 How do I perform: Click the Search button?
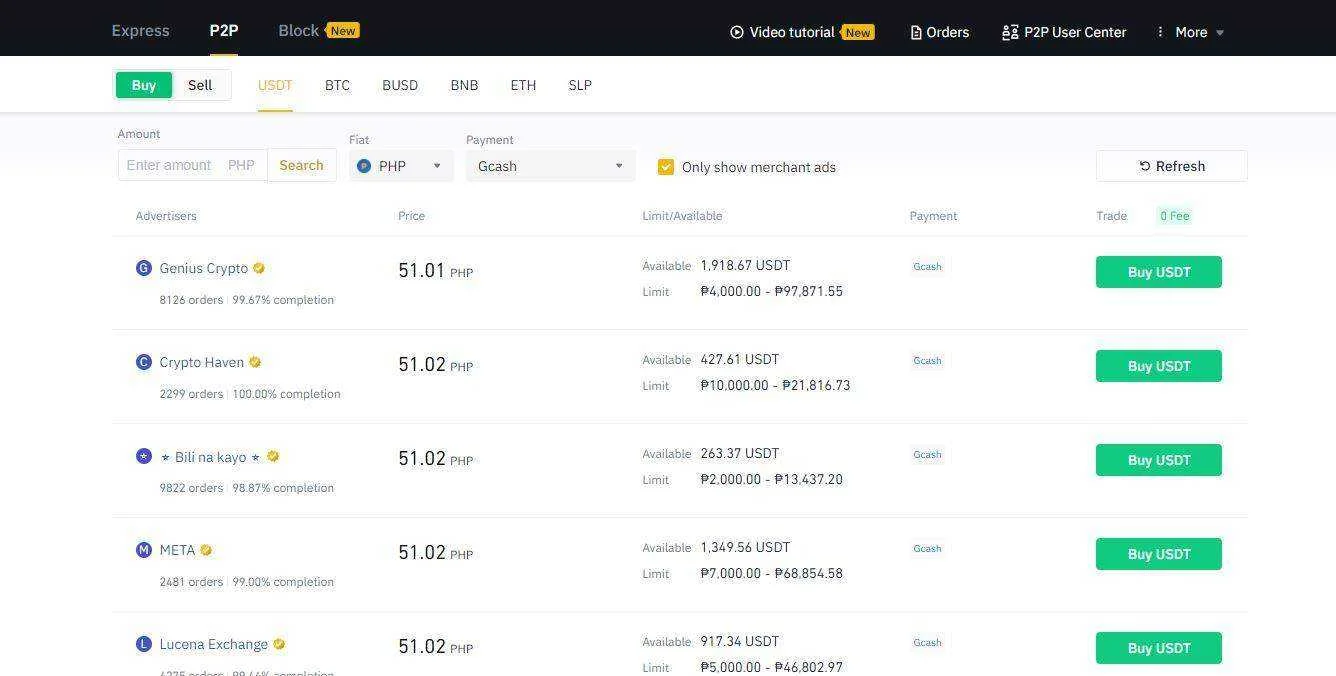coord(301,165)
